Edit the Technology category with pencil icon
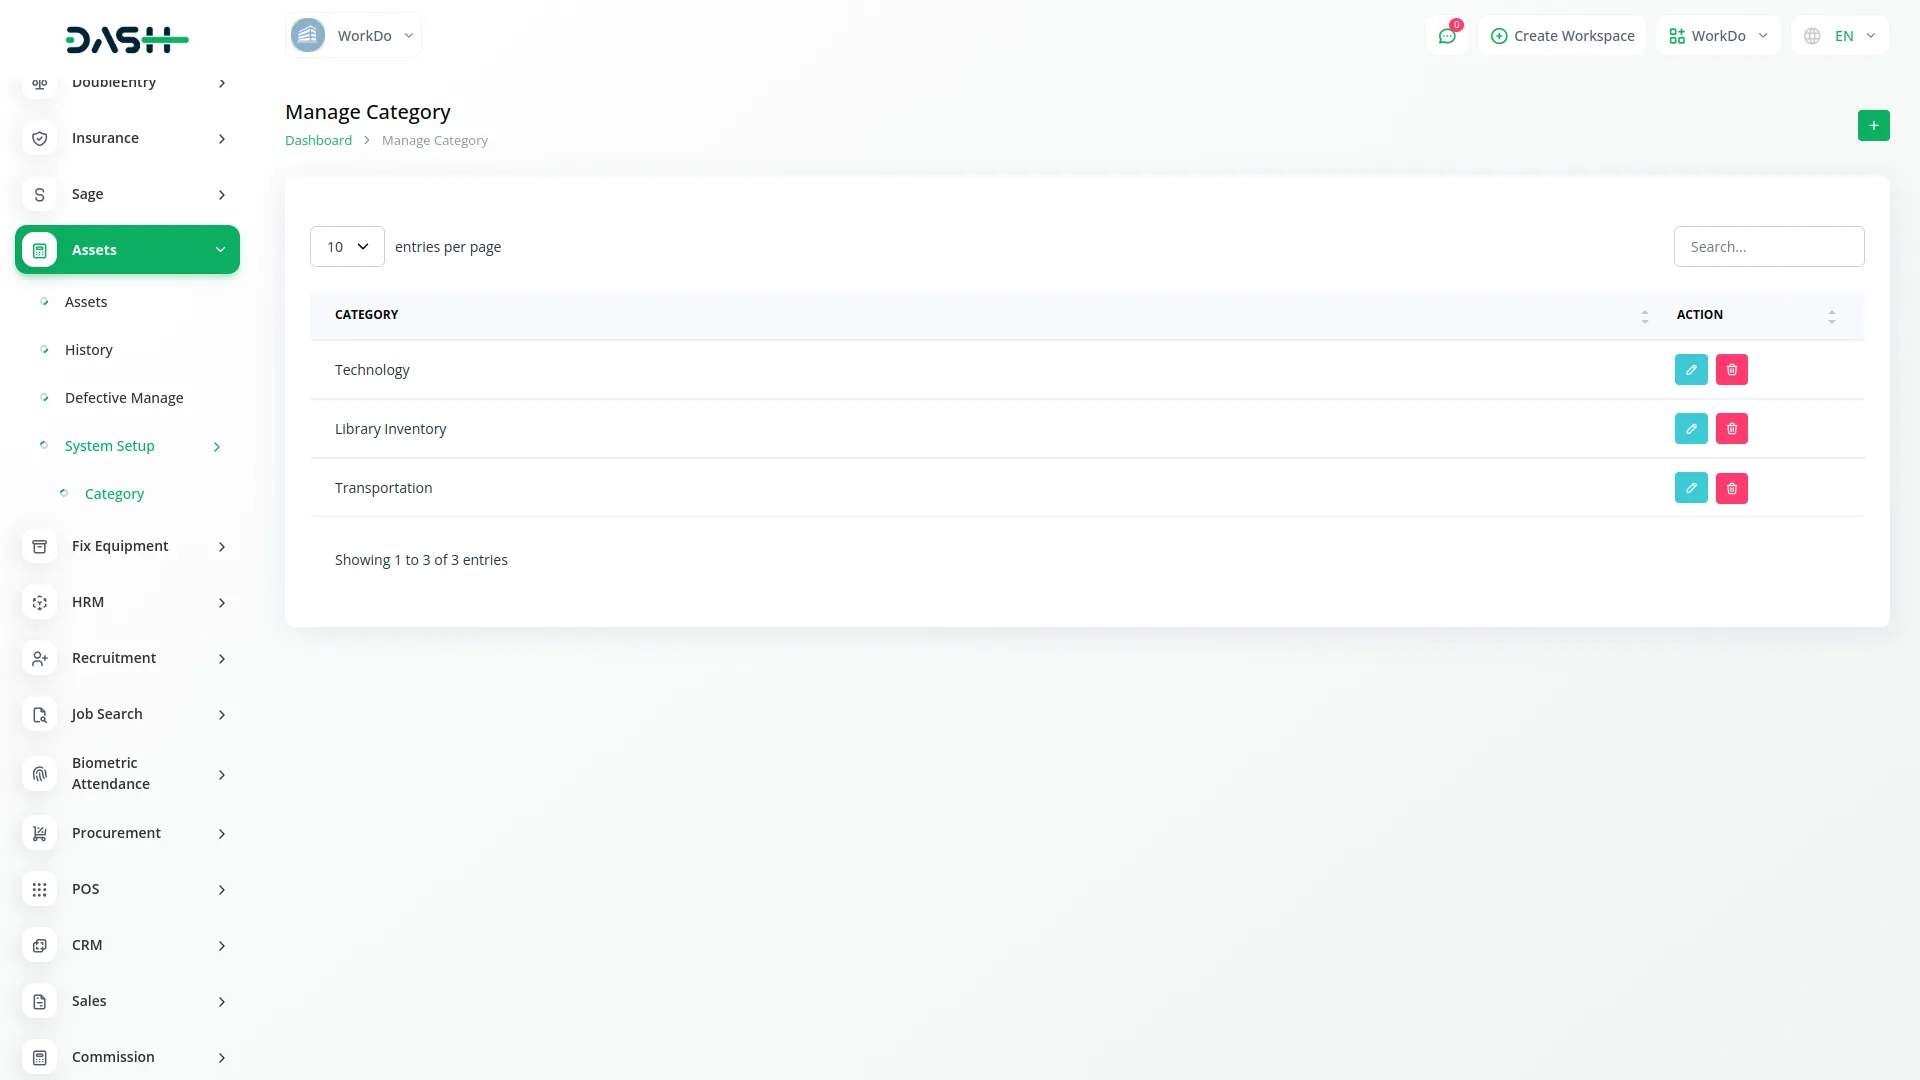 pos(1691,369)
